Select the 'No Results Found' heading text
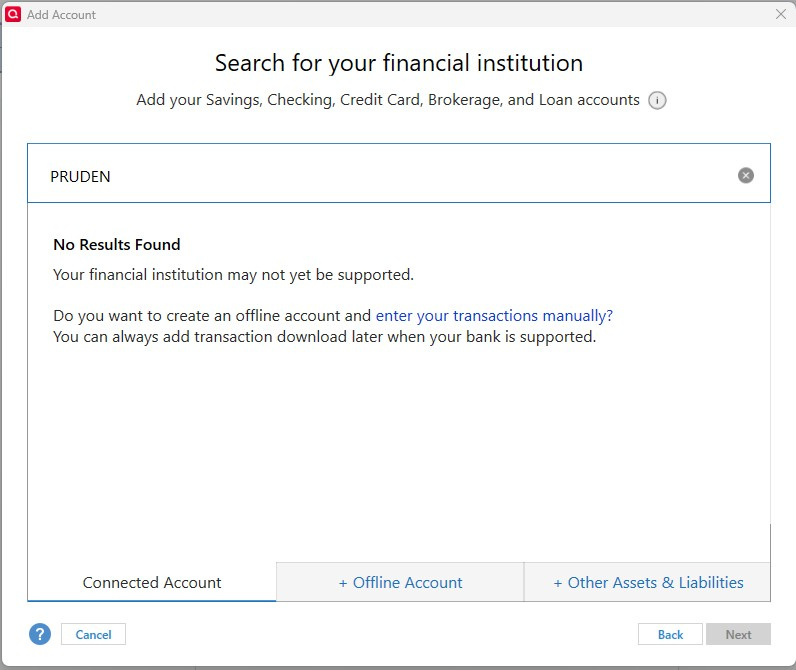Image resolution: width=796 pixels, height=670 pixels. 117,245
